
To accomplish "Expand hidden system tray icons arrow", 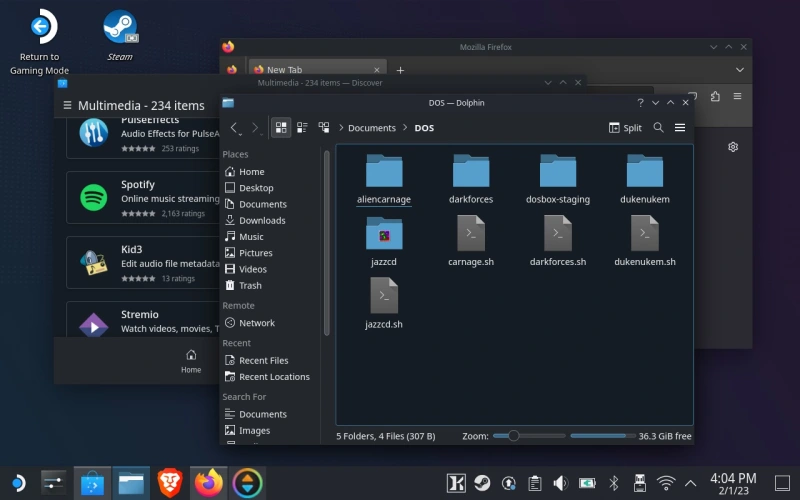I will click(x=690, y=484).
